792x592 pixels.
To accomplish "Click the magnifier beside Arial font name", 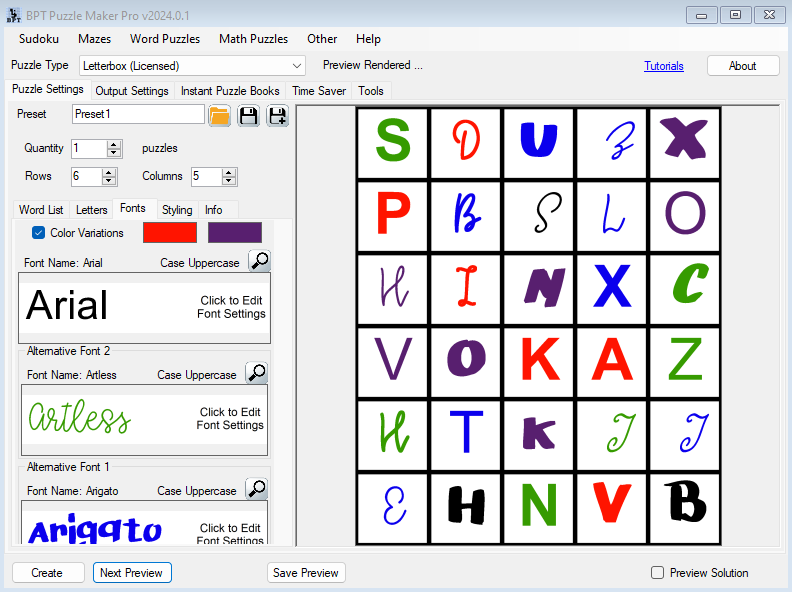I will 259,262.
